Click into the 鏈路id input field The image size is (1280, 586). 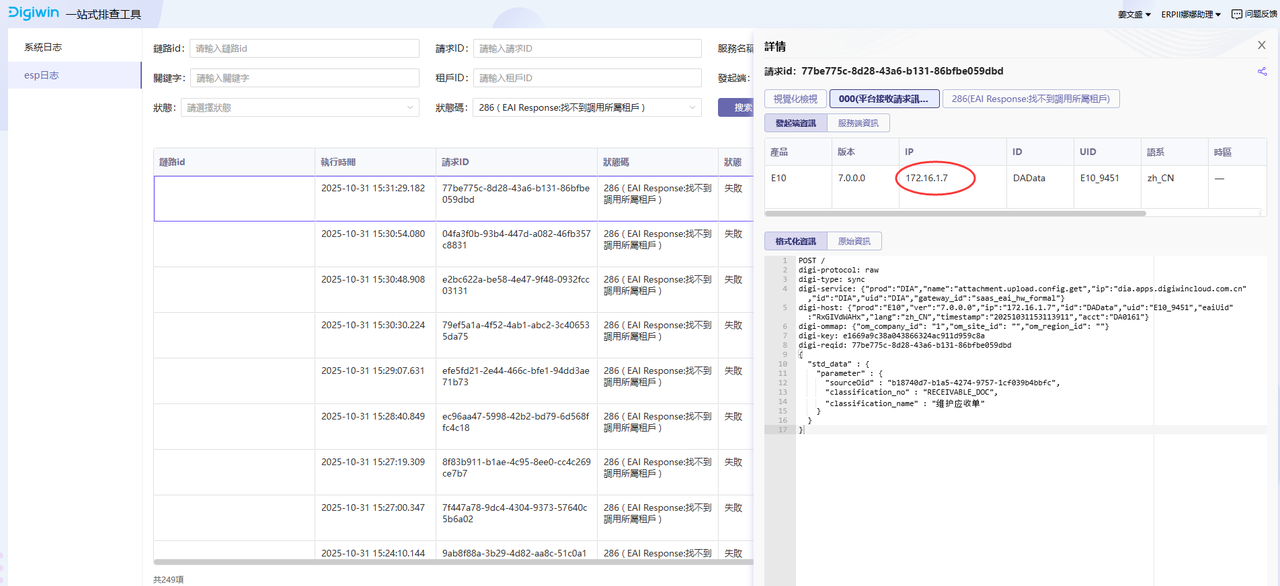click(303, 48)
